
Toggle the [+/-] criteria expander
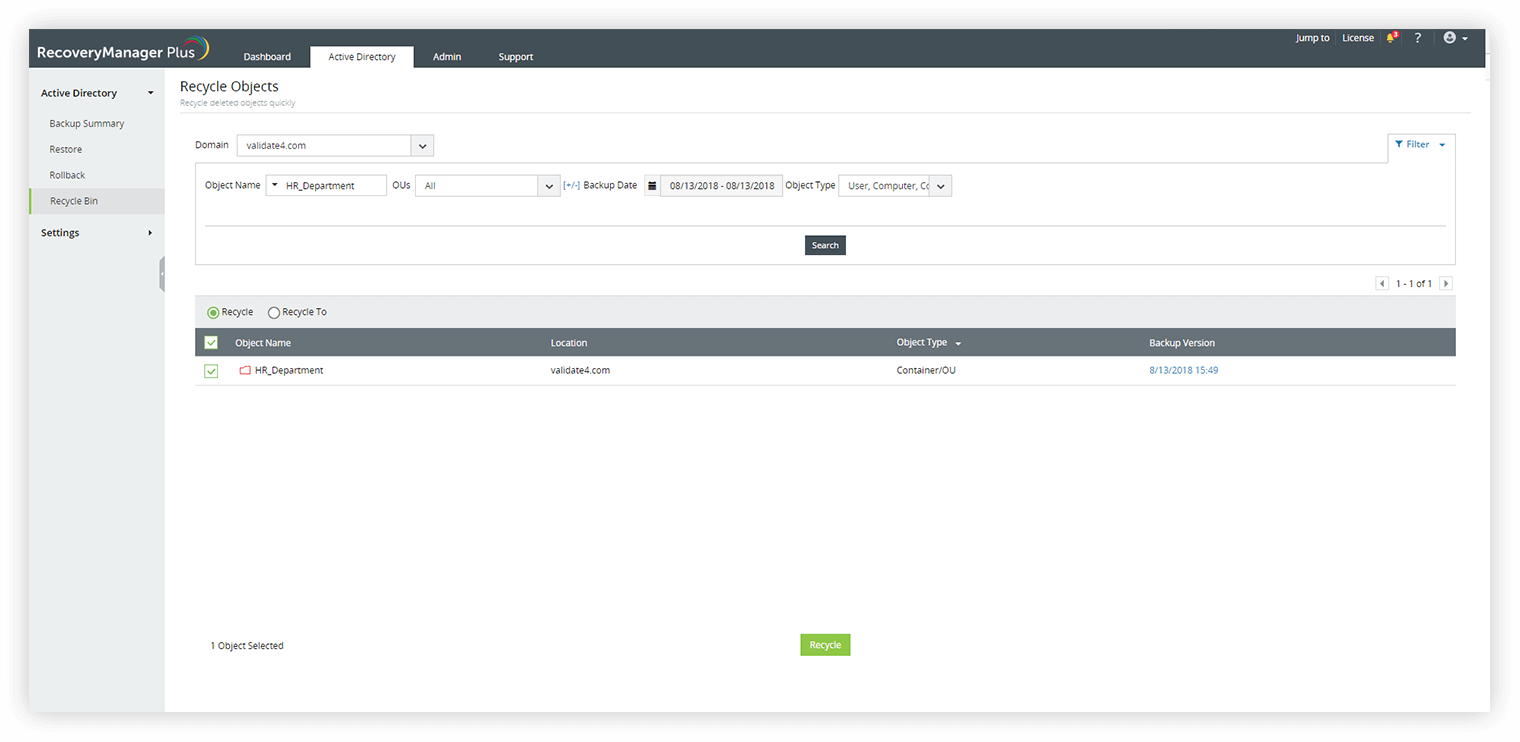click(571, 185)
